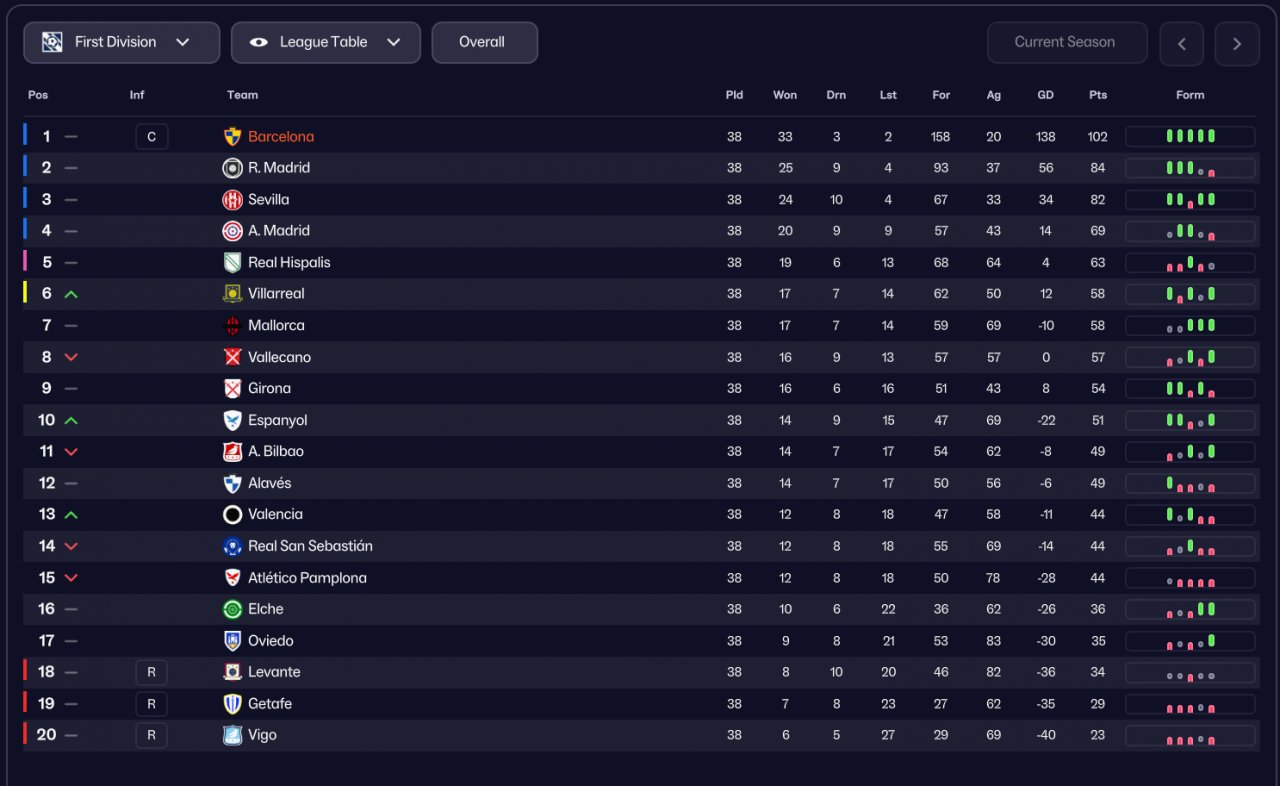Click the Elche club badge icon

tap(232, 609)
